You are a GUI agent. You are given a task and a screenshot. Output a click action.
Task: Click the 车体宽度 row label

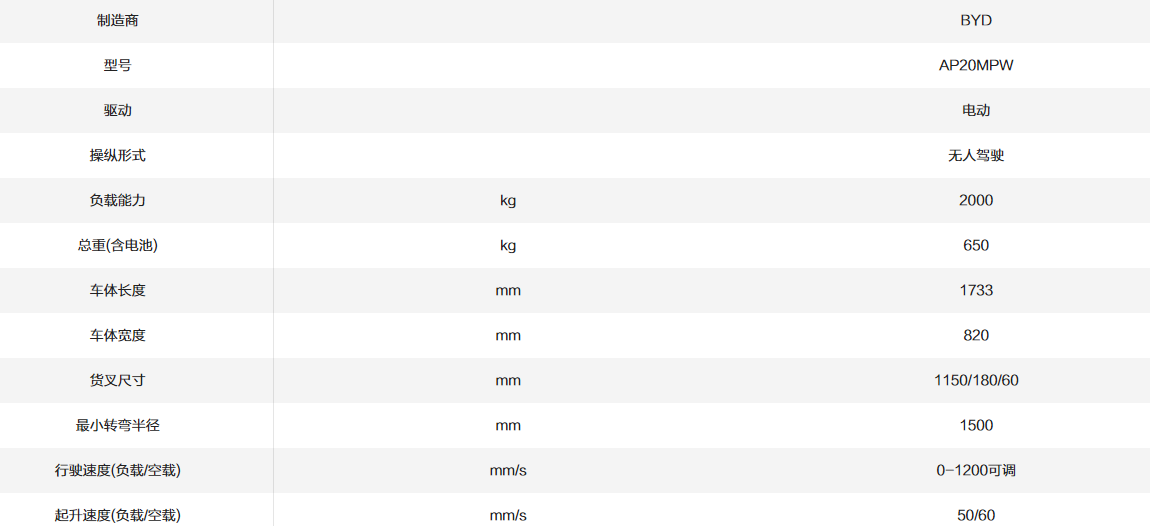pyautogui.click(x=117, y=335)
